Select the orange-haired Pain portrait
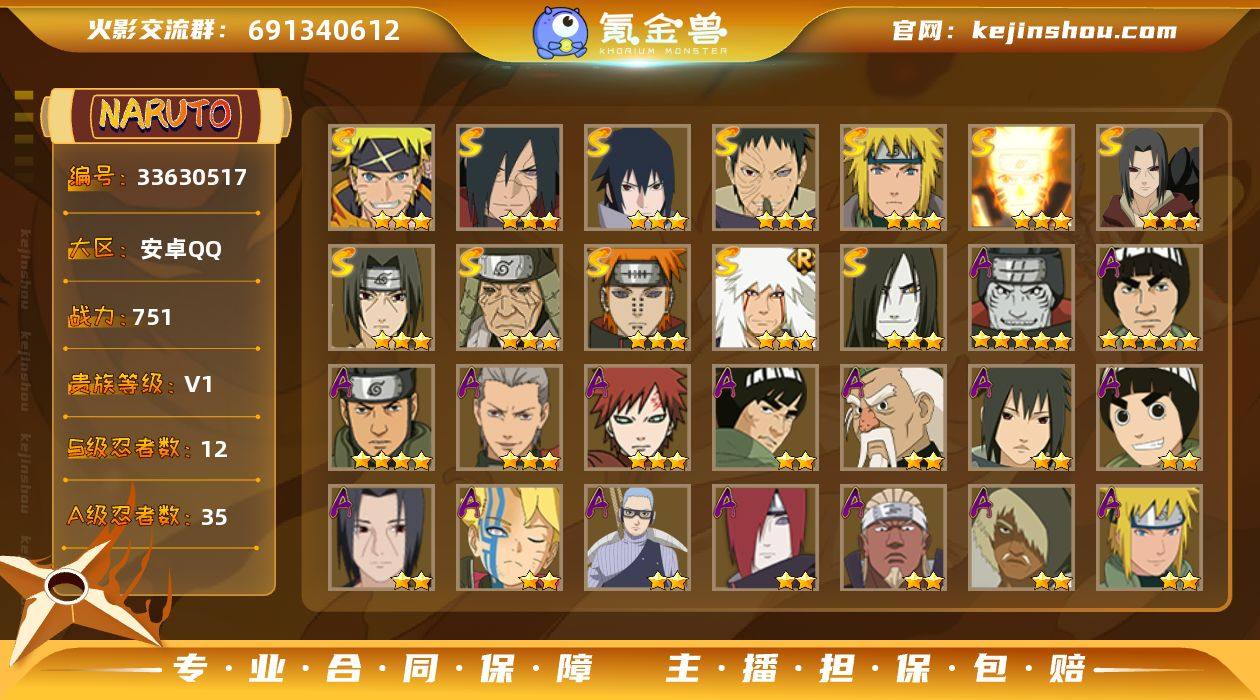This screenshot has width=1260, height=700. 637,297
